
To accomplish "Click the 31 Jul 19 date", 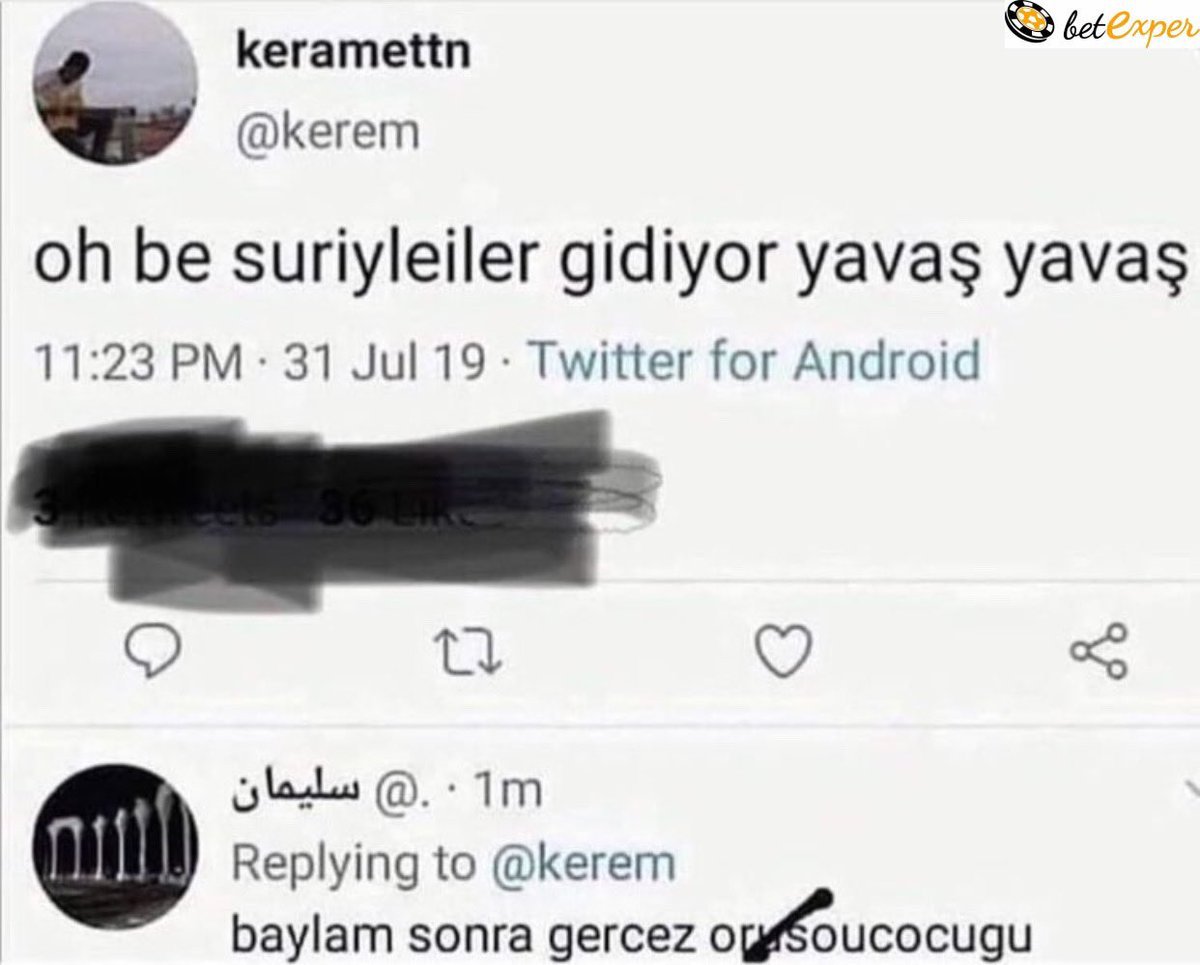I will pos(385,361).
